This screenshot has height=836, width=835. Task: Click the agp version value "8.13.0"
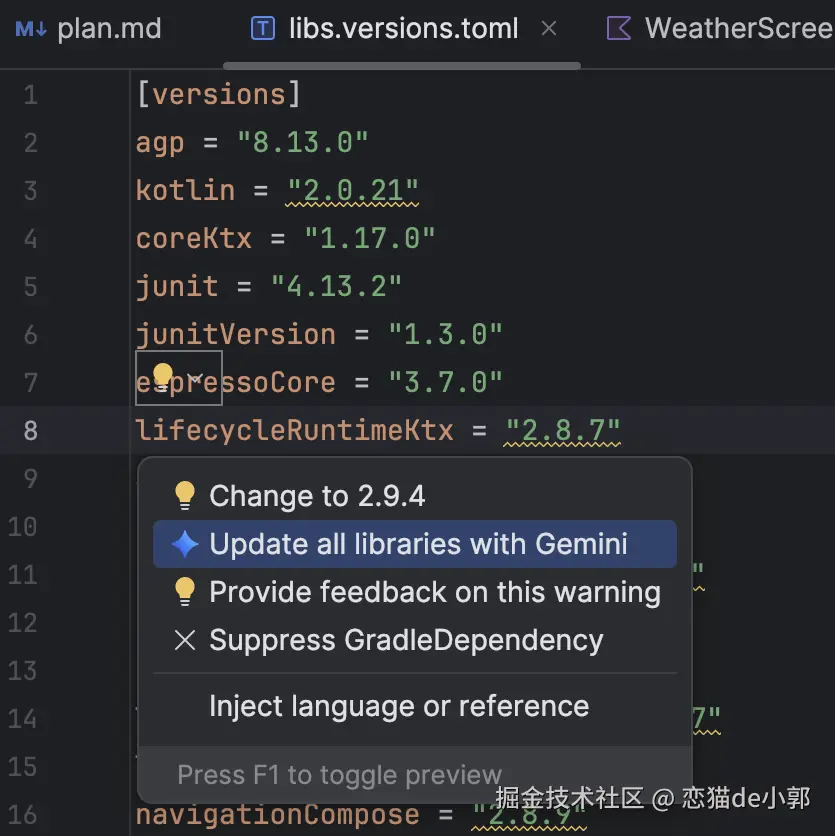point(303,142)
